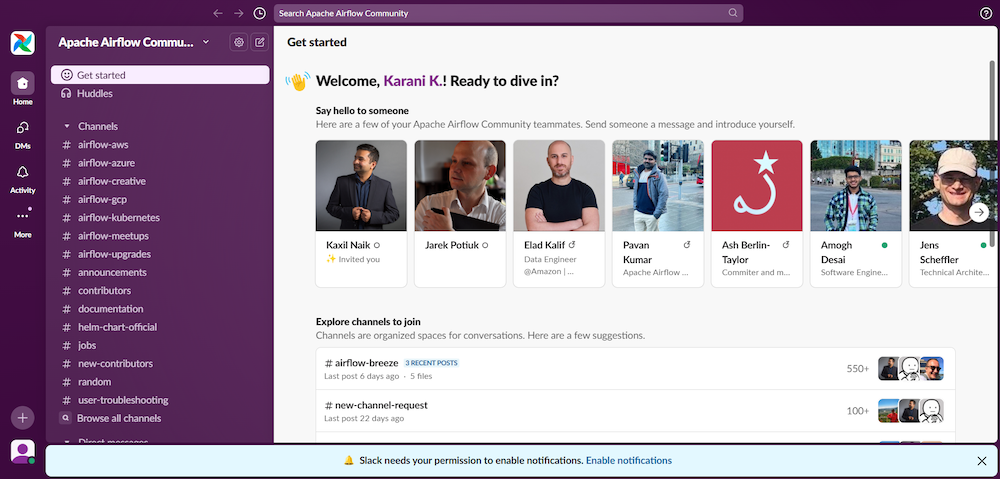Open the airflow-breeze suggested channel

[x=635, y=369]
